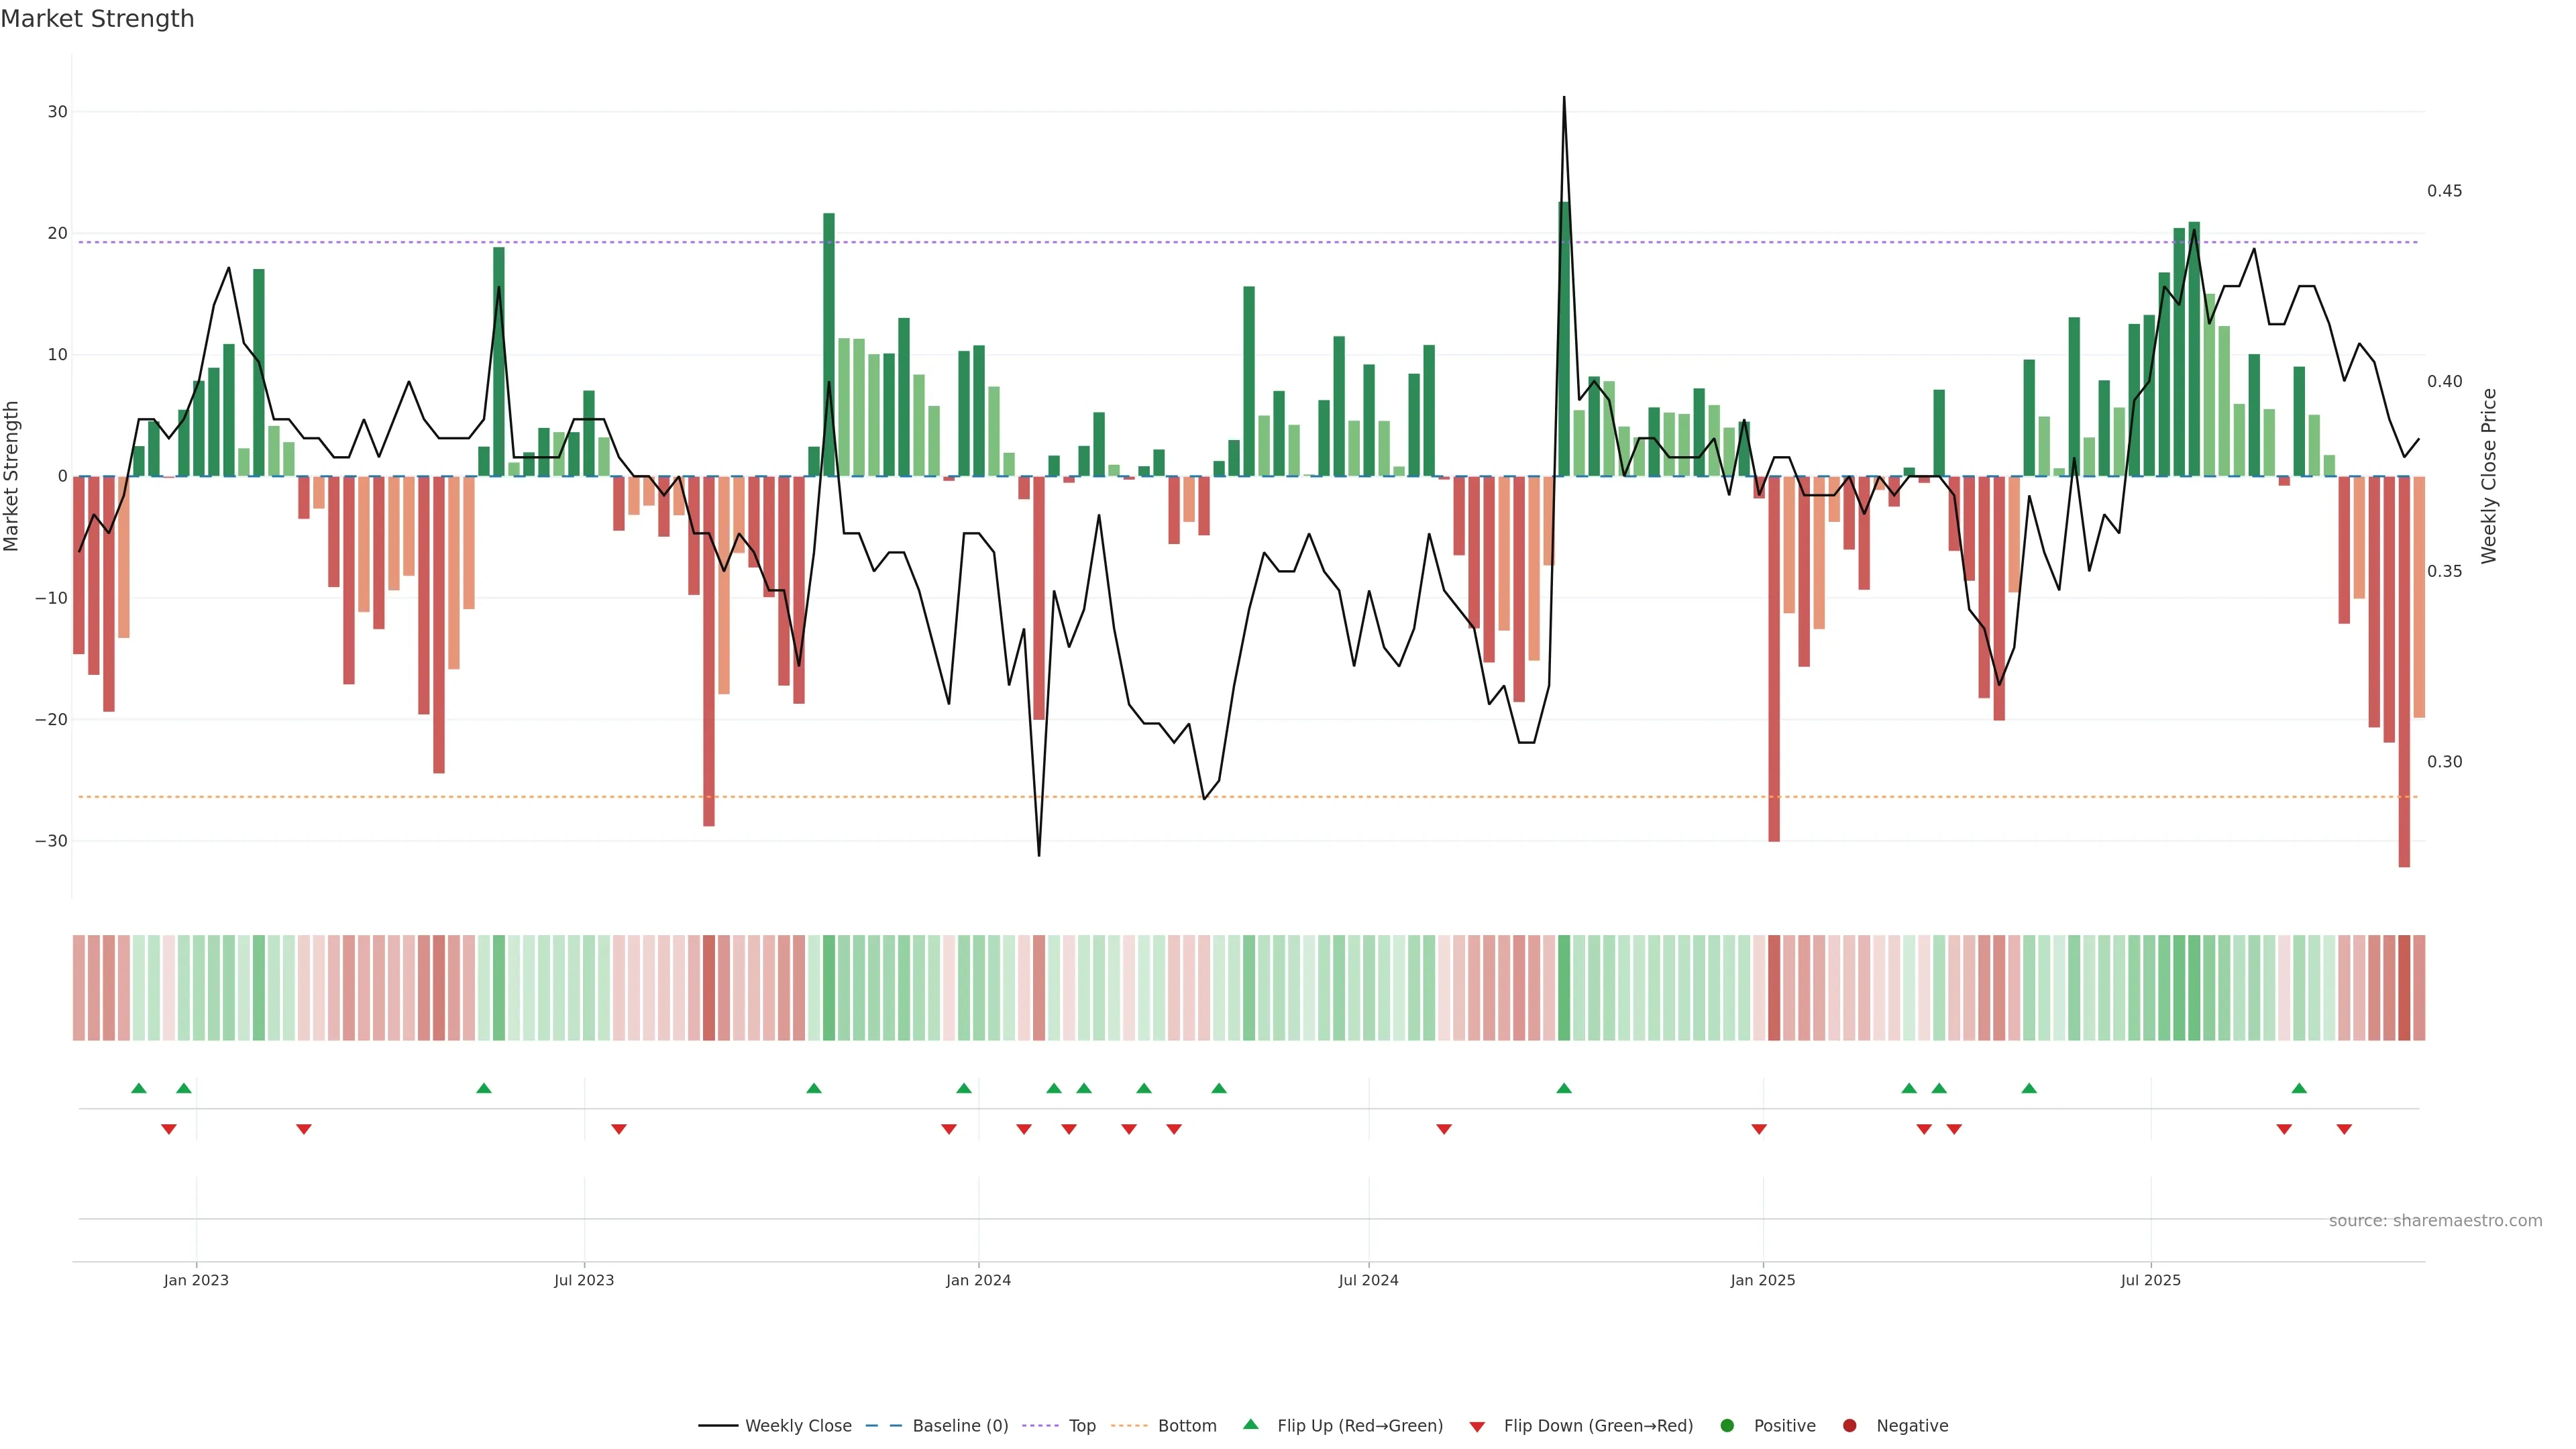Click the Jan 2024 x-axis label
This screenshot has height=1449, width=2576.
[x=978, y=1280]
